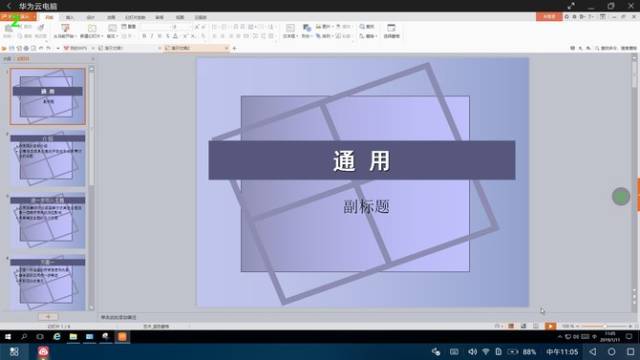Switch to normal view in the status bar
The image size is (640, 360).
coord(511,326)
